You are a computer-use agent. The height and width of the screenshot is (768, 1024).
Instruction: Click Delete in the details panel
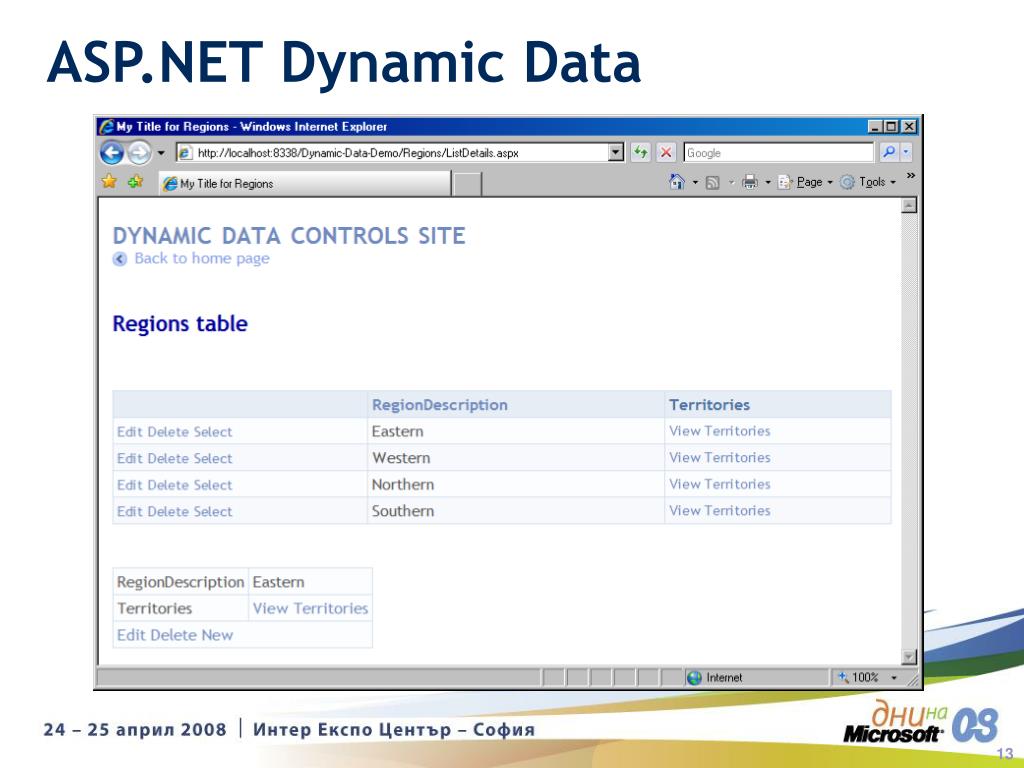coord(174,635)
